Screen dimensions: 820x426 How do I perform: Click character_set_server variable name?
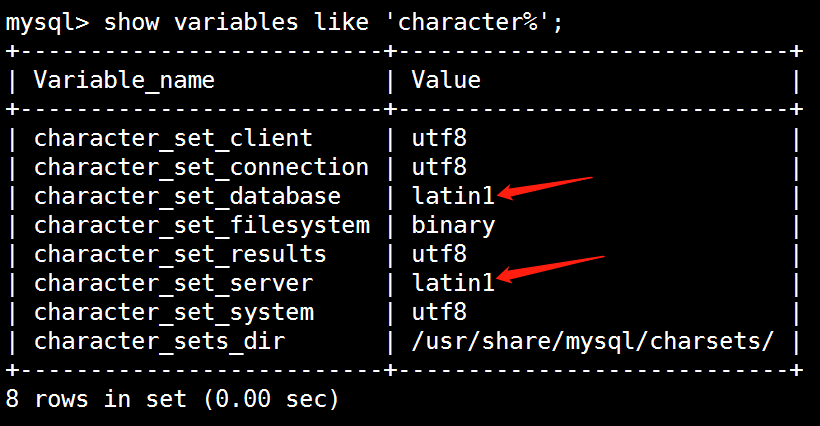tap(173, 283)
